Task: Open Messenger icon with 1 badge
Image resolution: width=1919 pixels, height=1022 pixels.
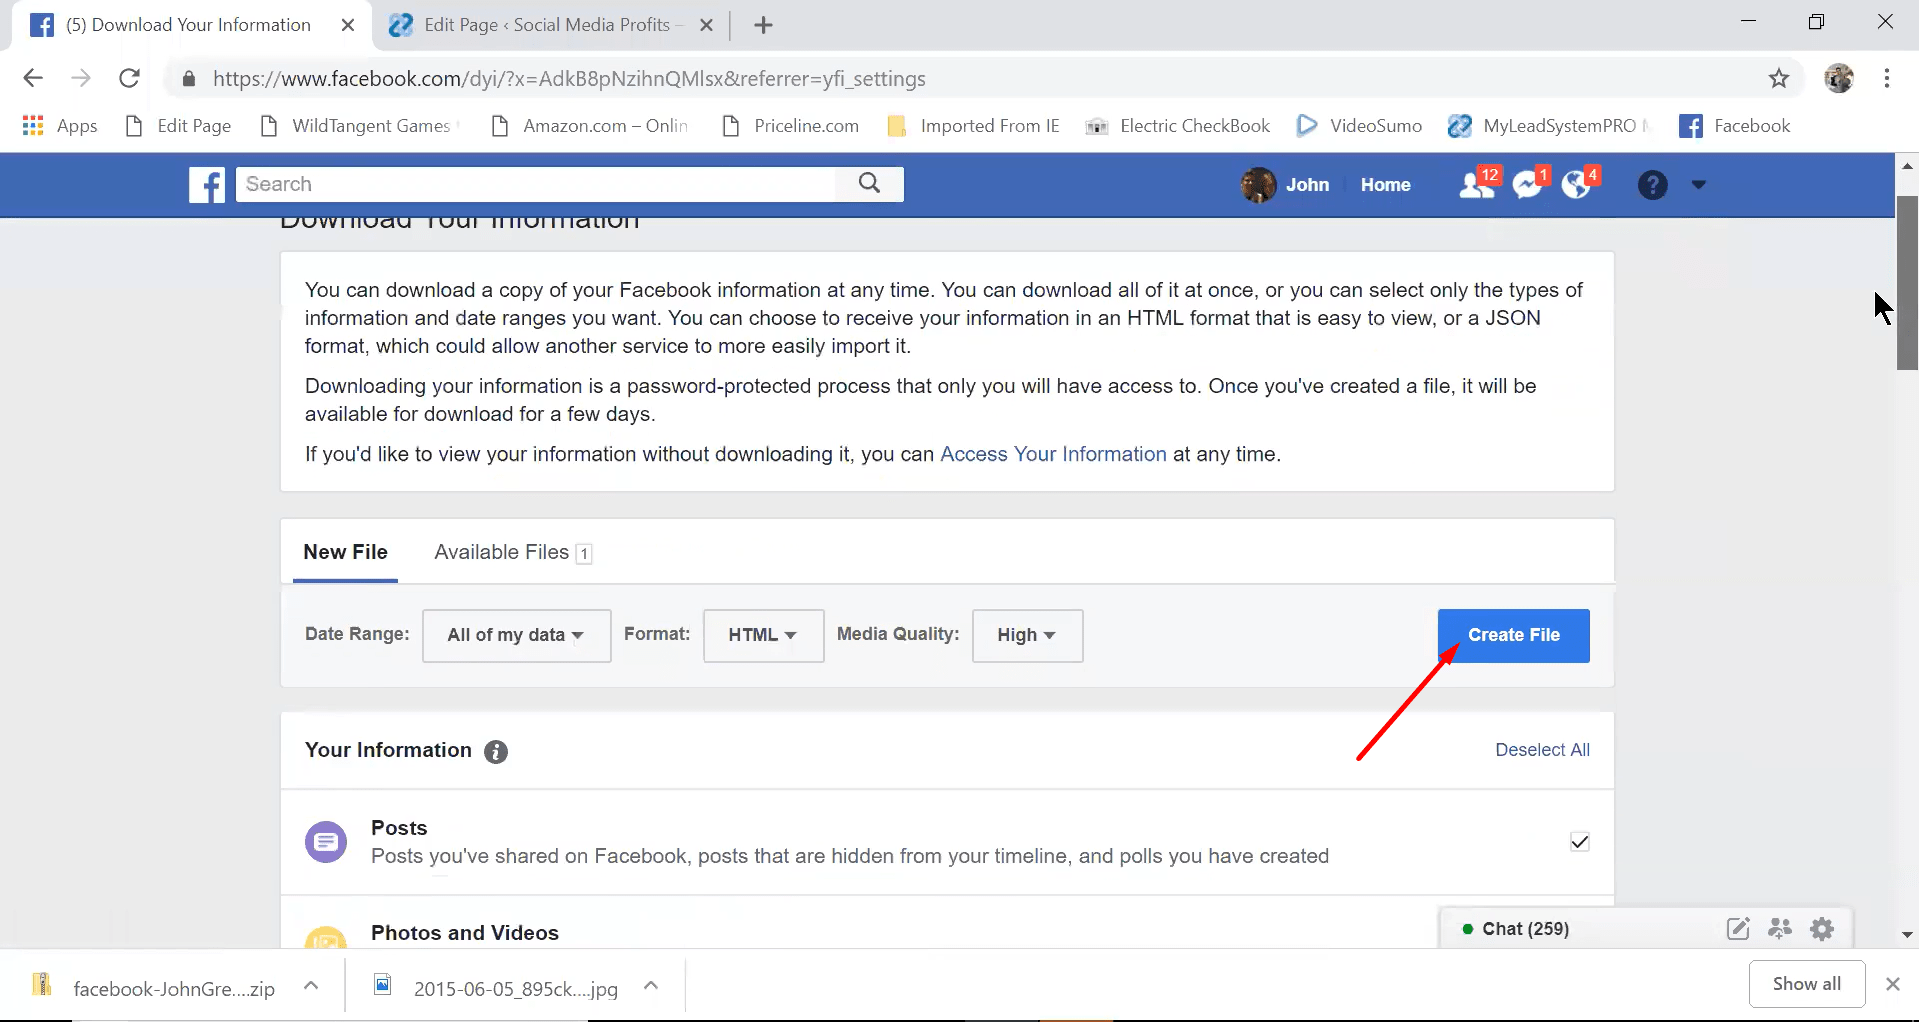Action: [x=1528, y=185]
